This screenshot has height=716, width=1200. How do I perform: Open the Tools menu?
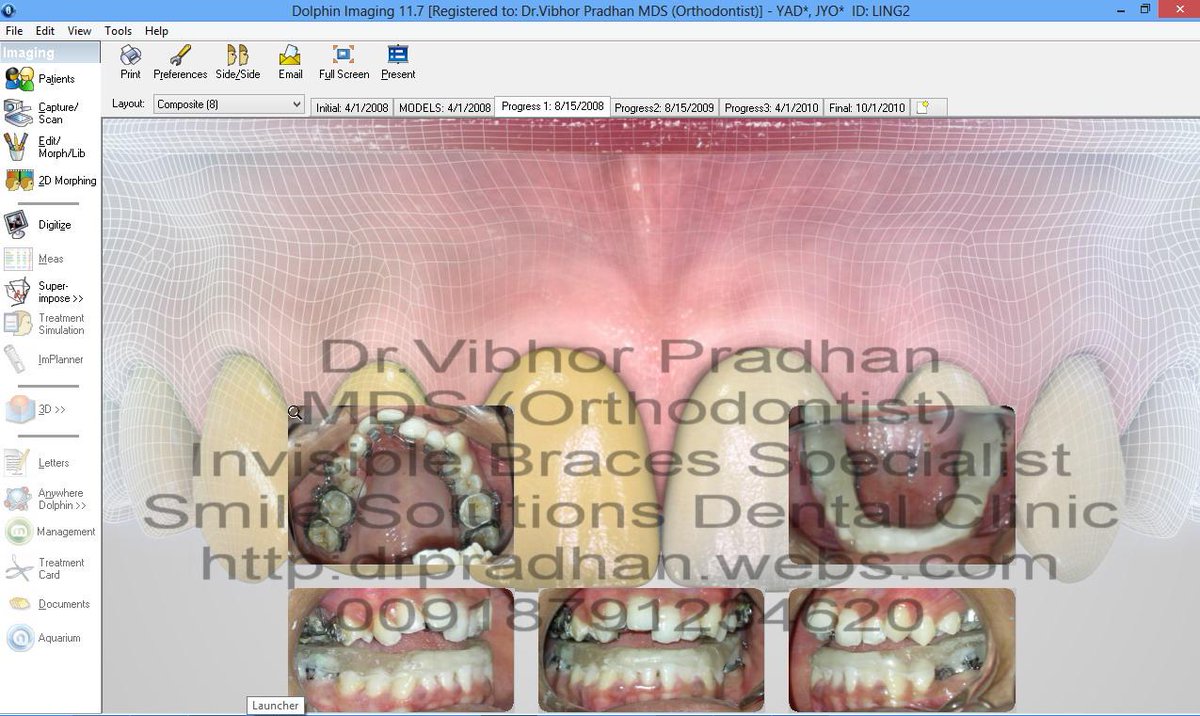[x=118, y=31]
